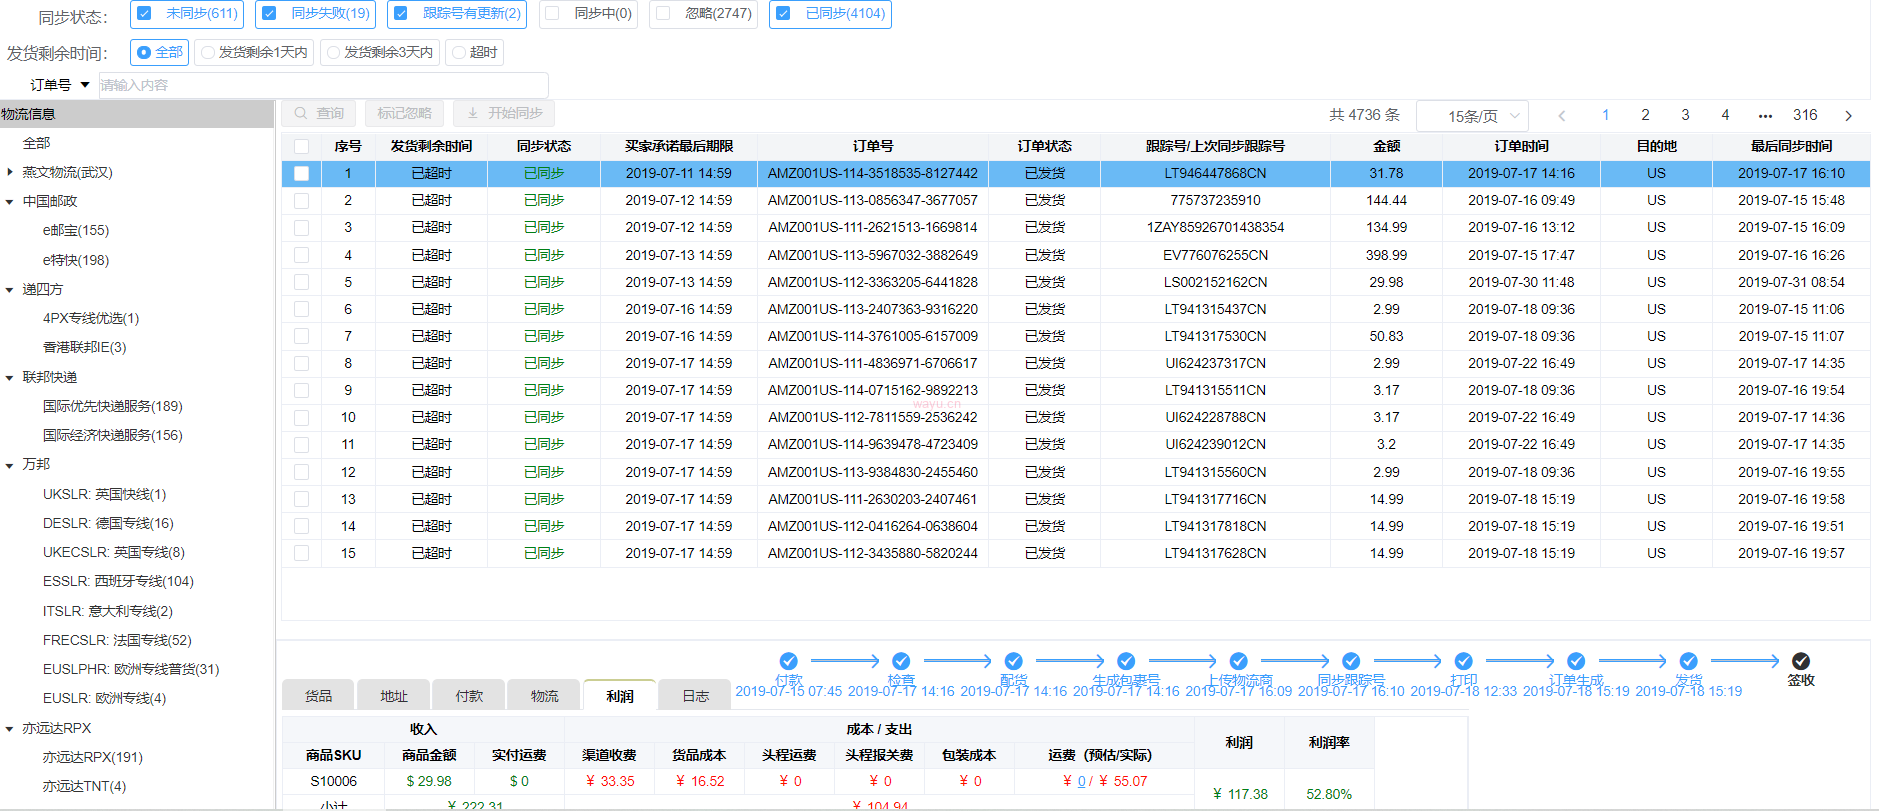1879x811 pixels.
Task: Select 发货剩余3天内 radio option
Action: click(x=334, y=52)
